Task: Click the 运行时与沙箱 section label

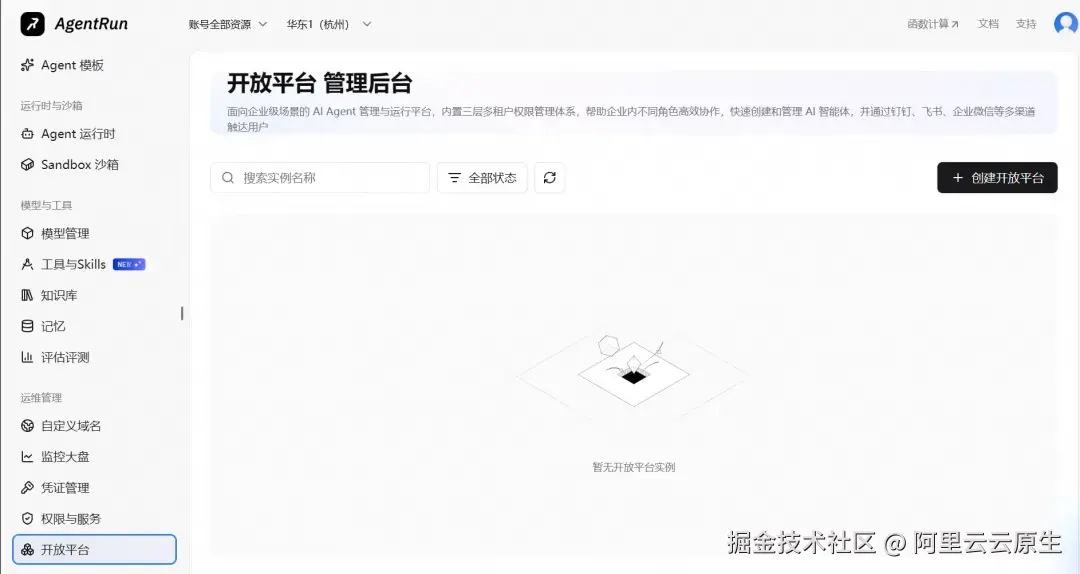Action: [x=52, y=105]
